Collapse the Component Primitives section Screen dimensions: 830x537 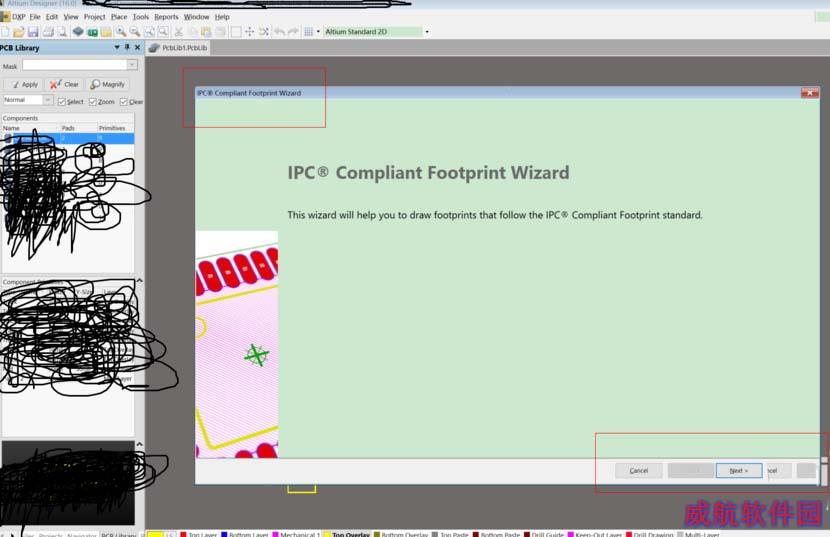coord(139,280)
